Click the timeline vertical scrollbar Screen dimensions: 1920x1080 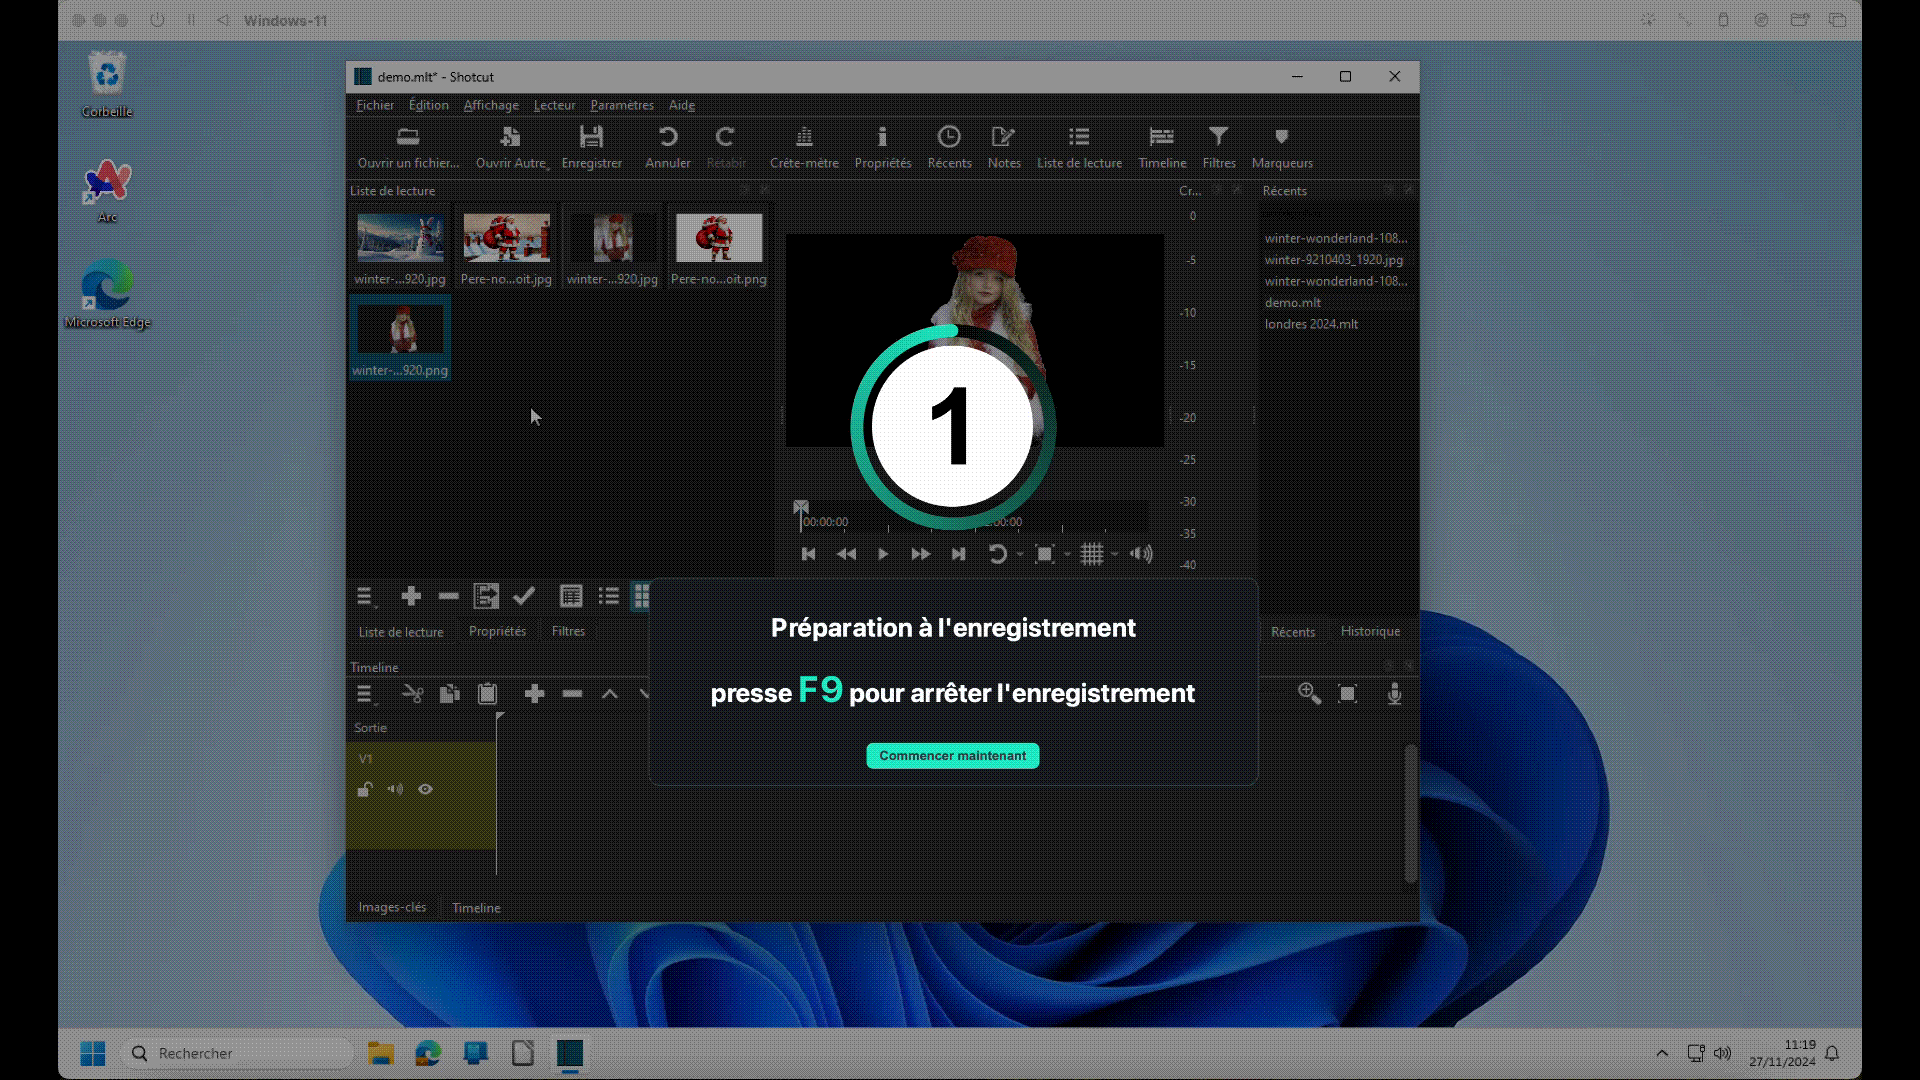pyautogui.click(x=1410, y=812)
